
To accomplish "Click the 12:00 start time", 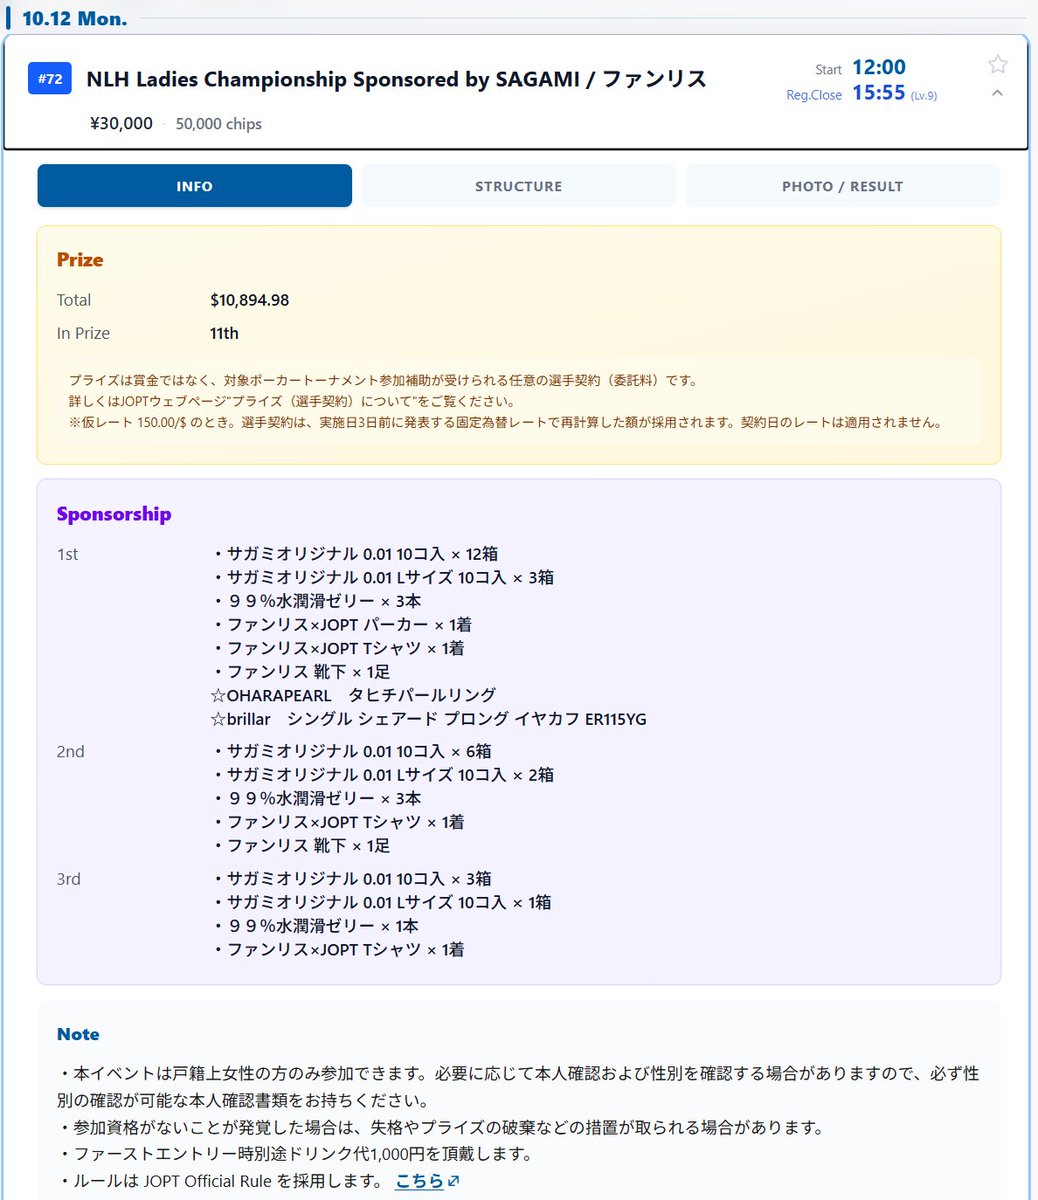I will [879, 67].
